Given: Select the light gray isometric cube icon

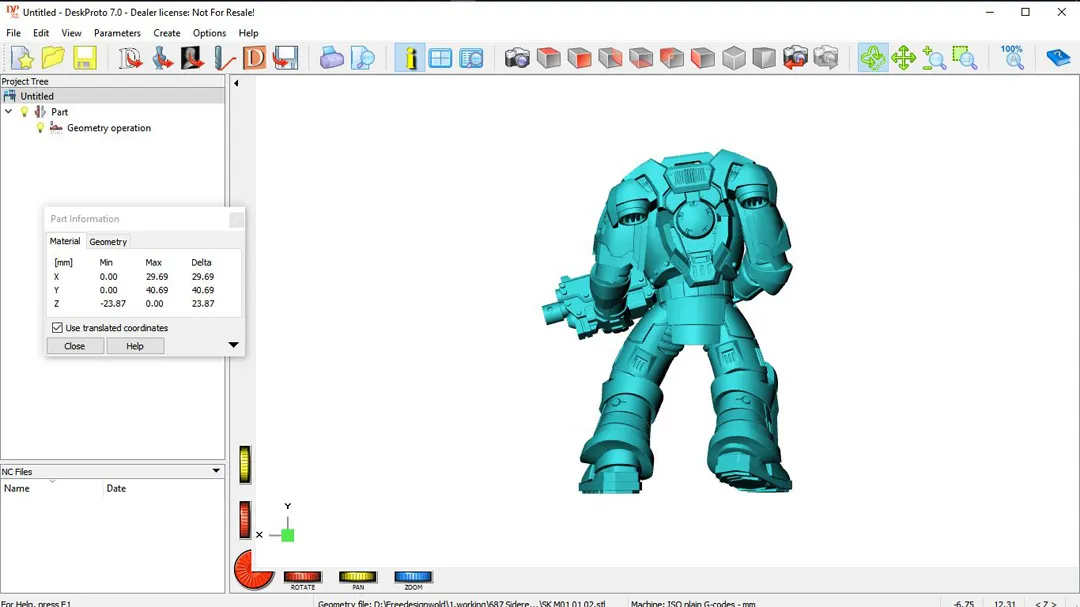Looking at the screenshot, I should pyautogui.click(x=734, y=59).
